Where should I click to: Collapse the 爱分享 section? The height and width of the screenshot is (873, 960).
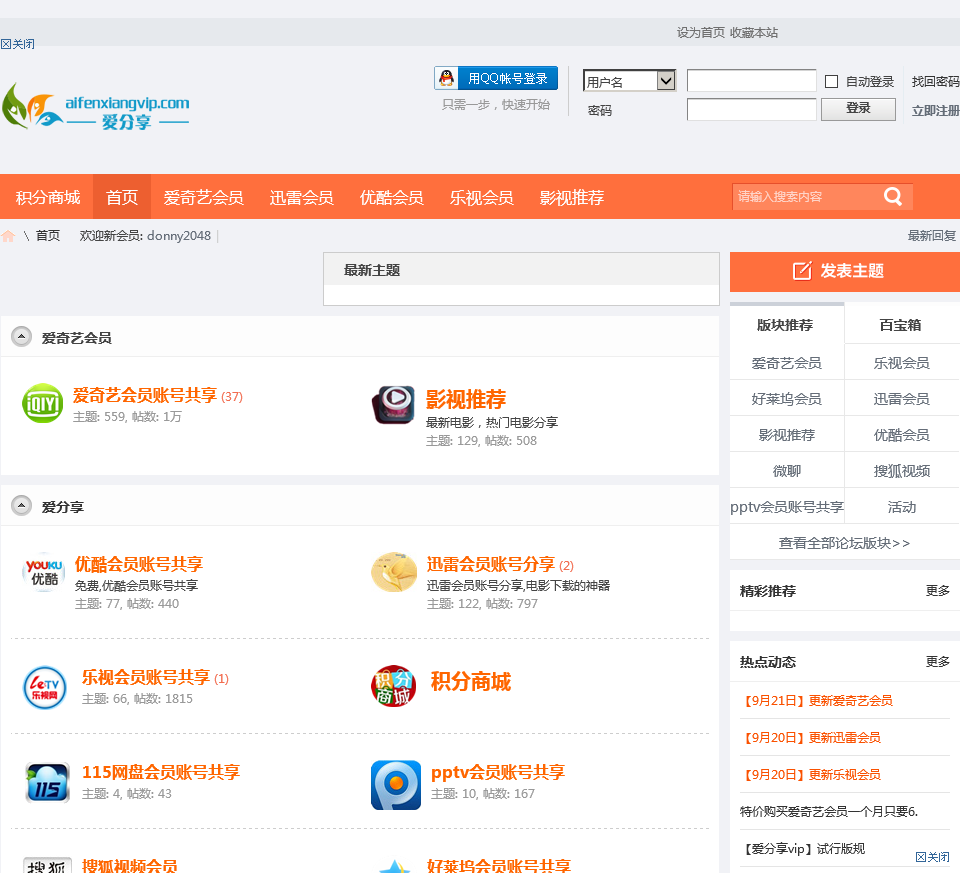click(x=21, y=505)
